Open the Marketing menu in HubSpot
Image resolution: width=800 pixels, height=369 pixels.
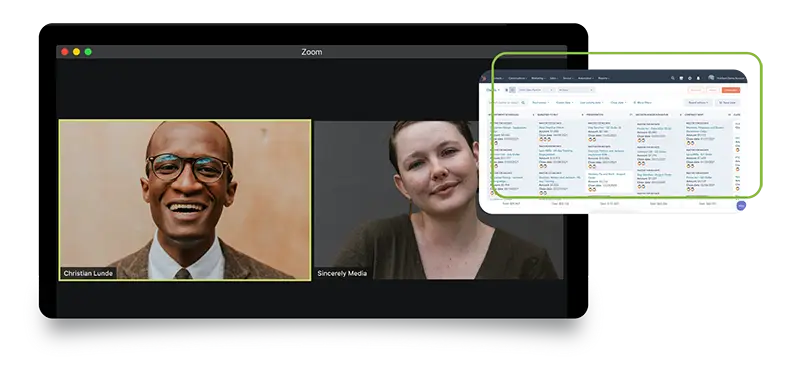tap(538, 78)
